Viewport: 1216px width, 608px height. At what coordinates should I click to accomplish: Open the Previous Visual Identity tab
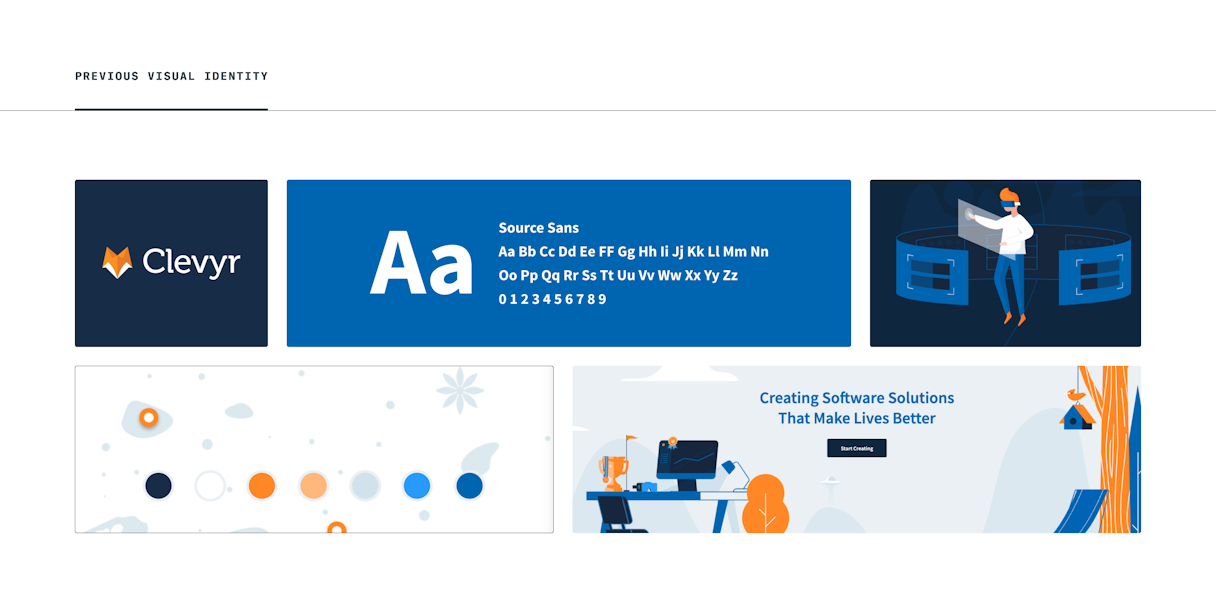[x=171, y=76]
